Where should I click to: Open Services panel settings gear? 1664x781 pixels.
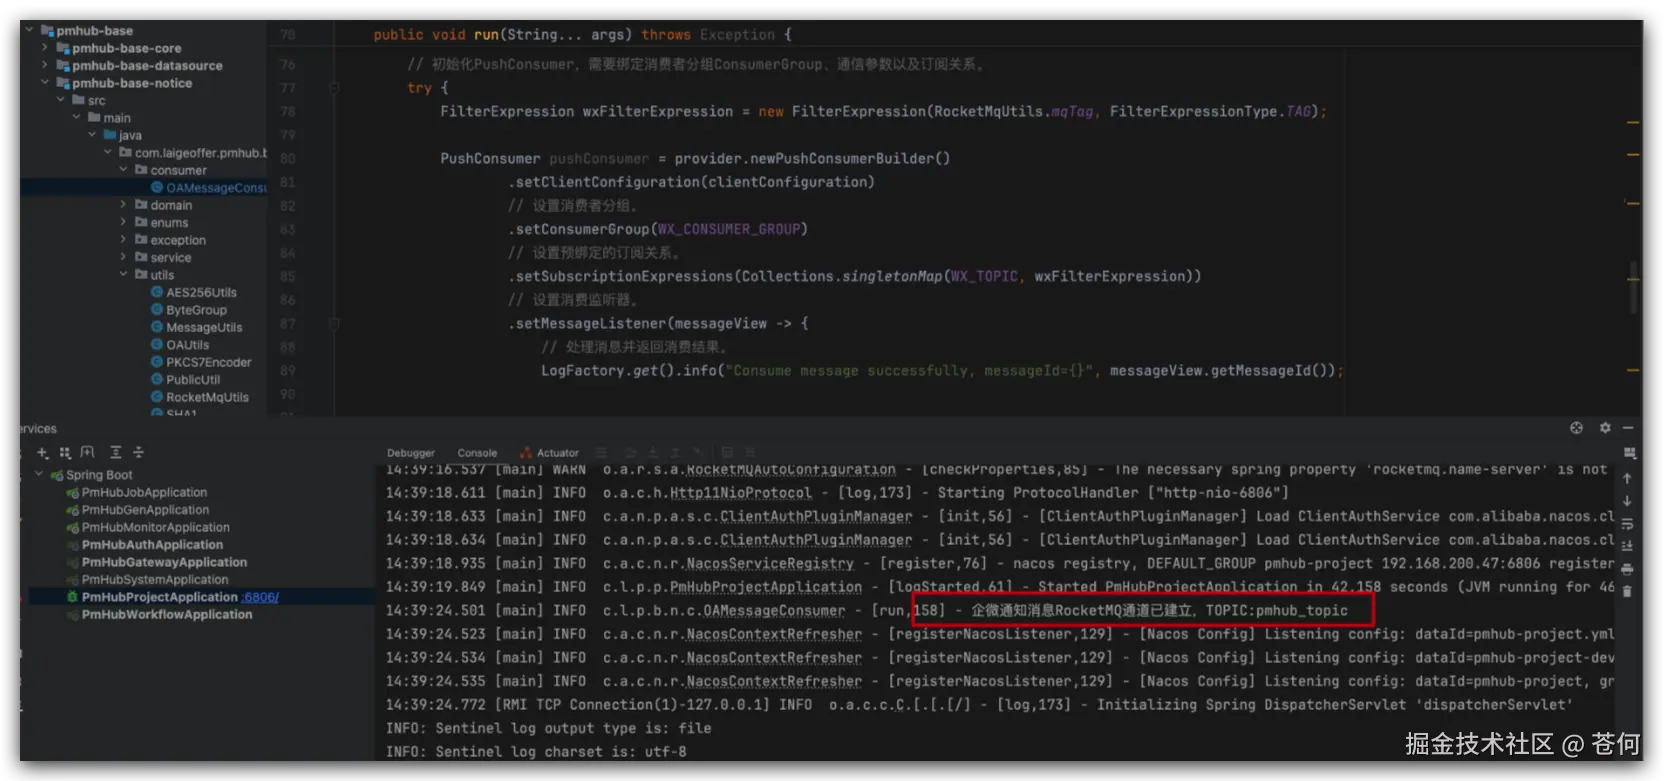pos(1604,428)
